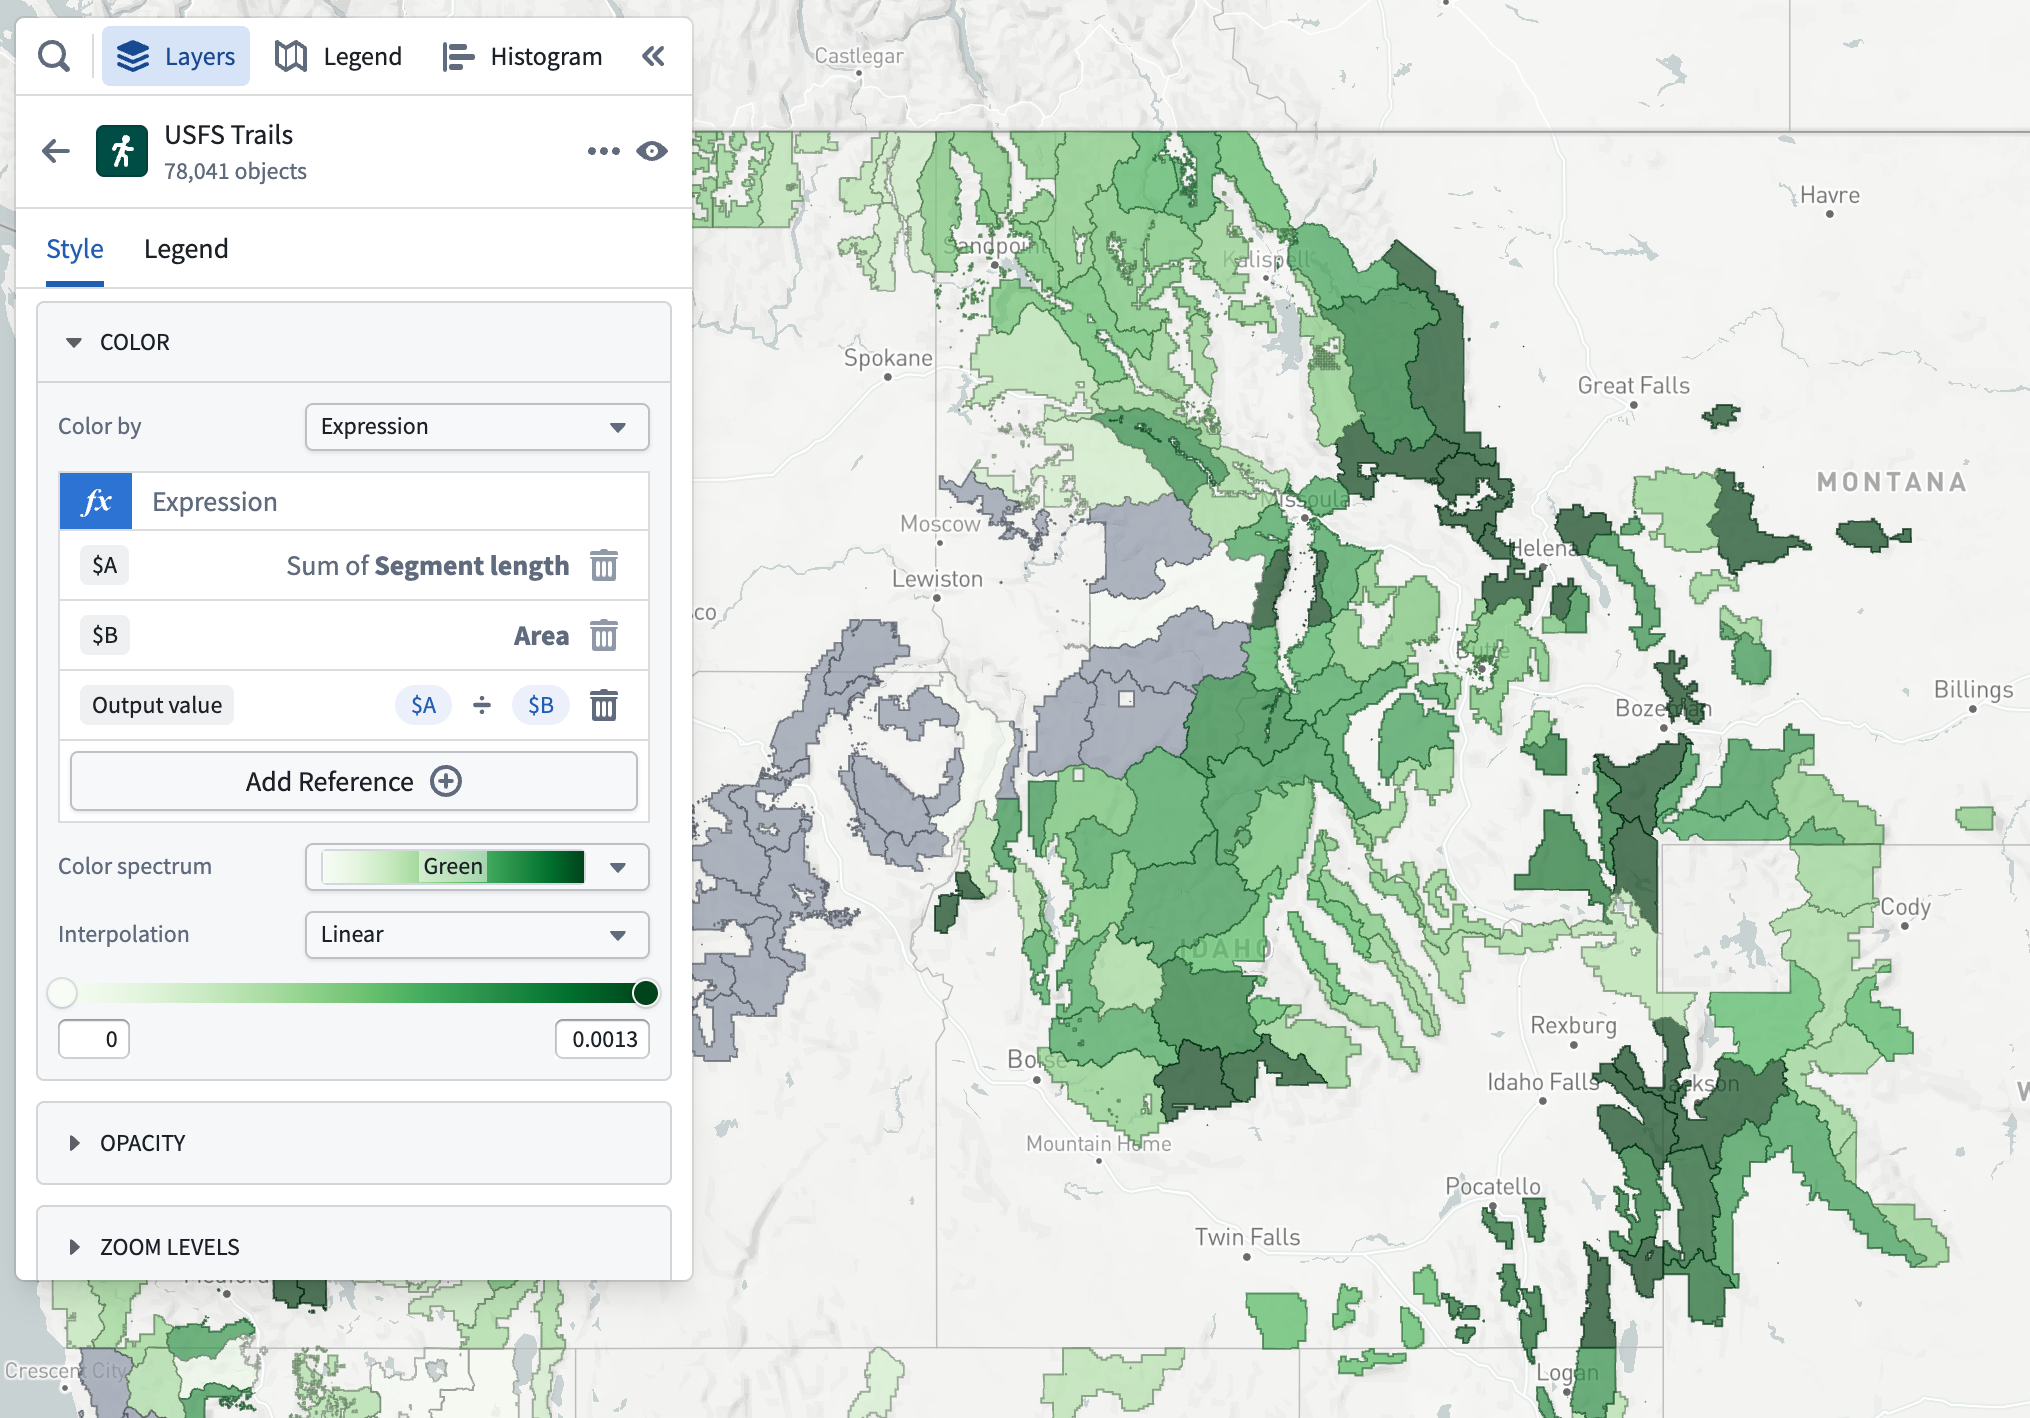Click the maximum value field 0.0013
The height and width of the screenshot is (1418, 2030).
603,1040
